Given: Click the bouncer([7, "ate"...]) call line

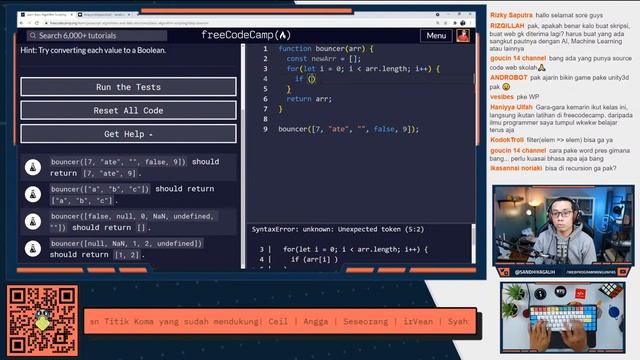Looking at the screenshot, I should 348,129.
